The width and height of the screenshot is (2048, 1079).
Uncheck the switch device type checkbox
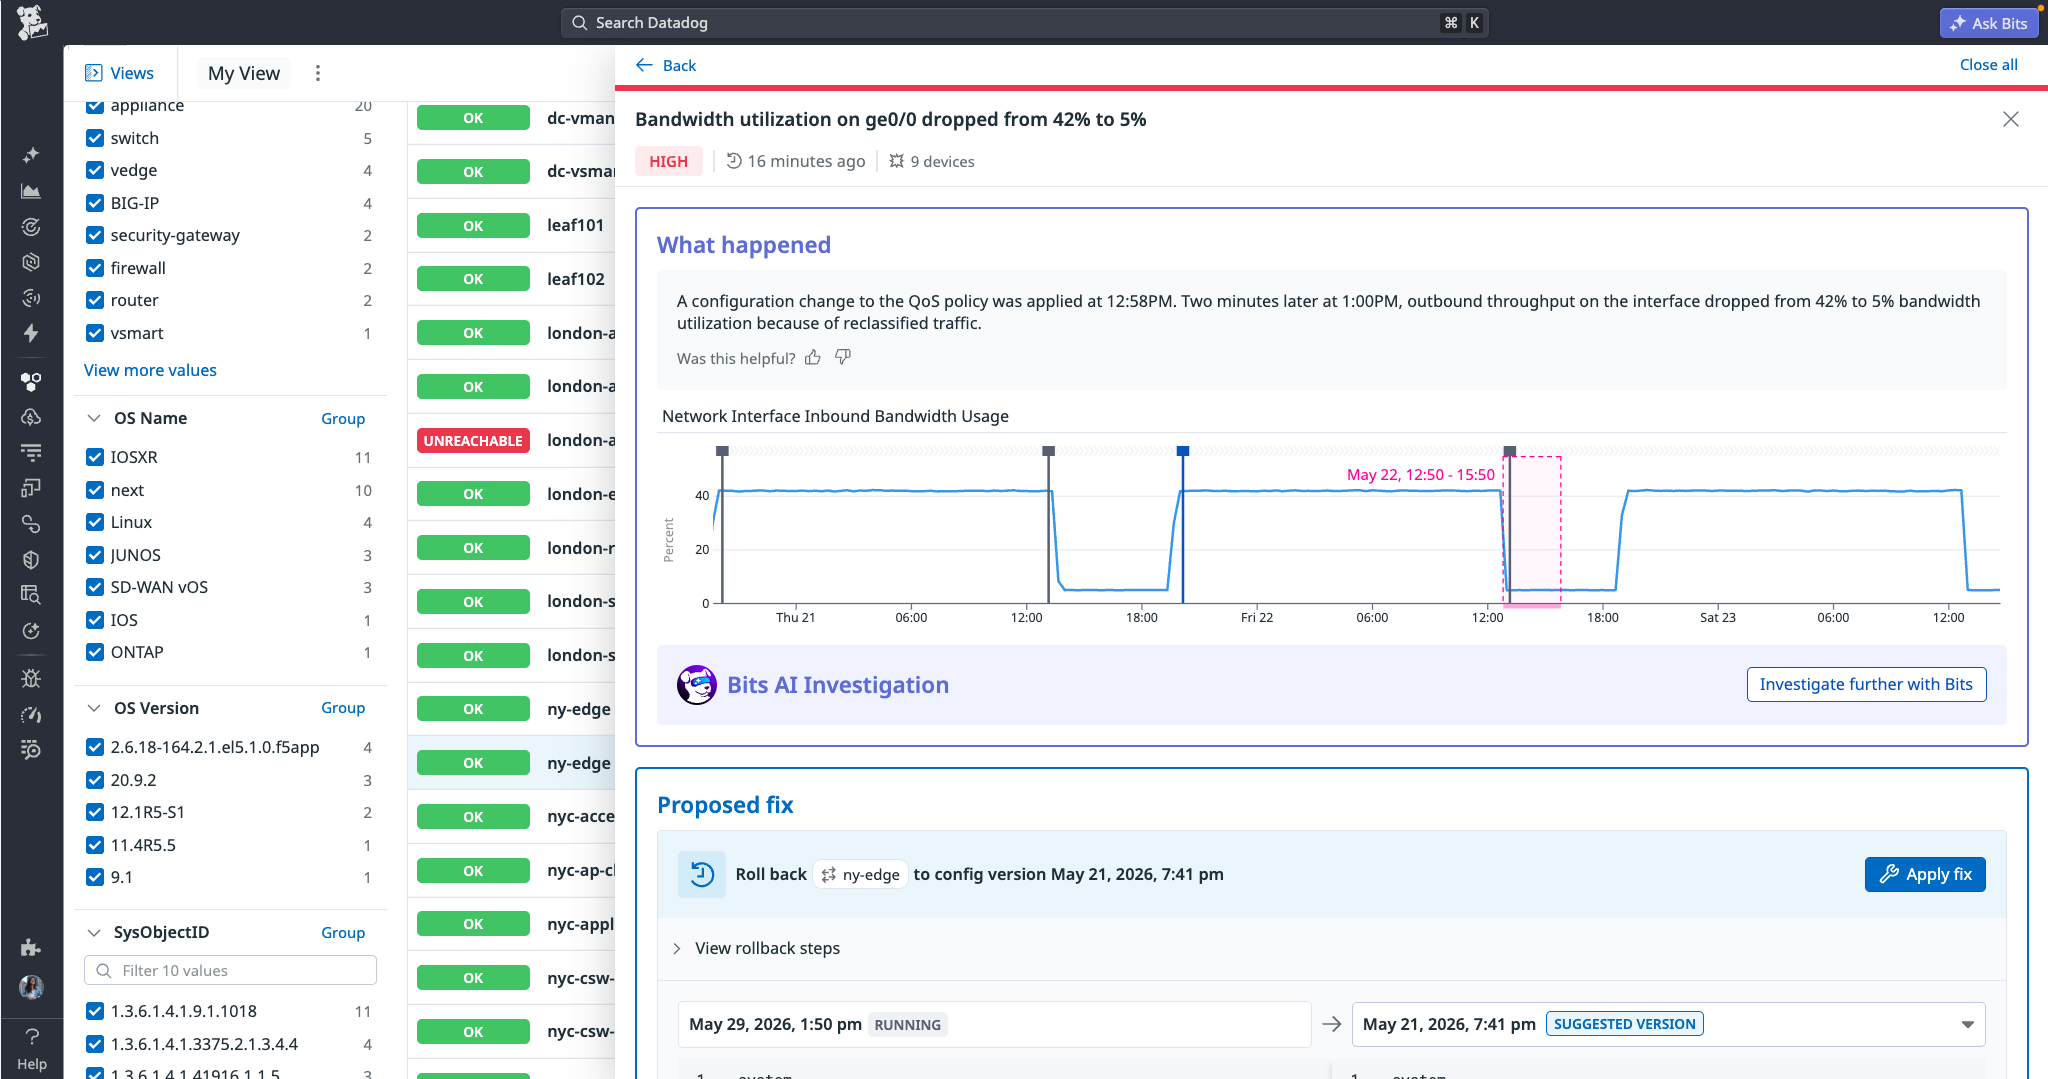95,138
